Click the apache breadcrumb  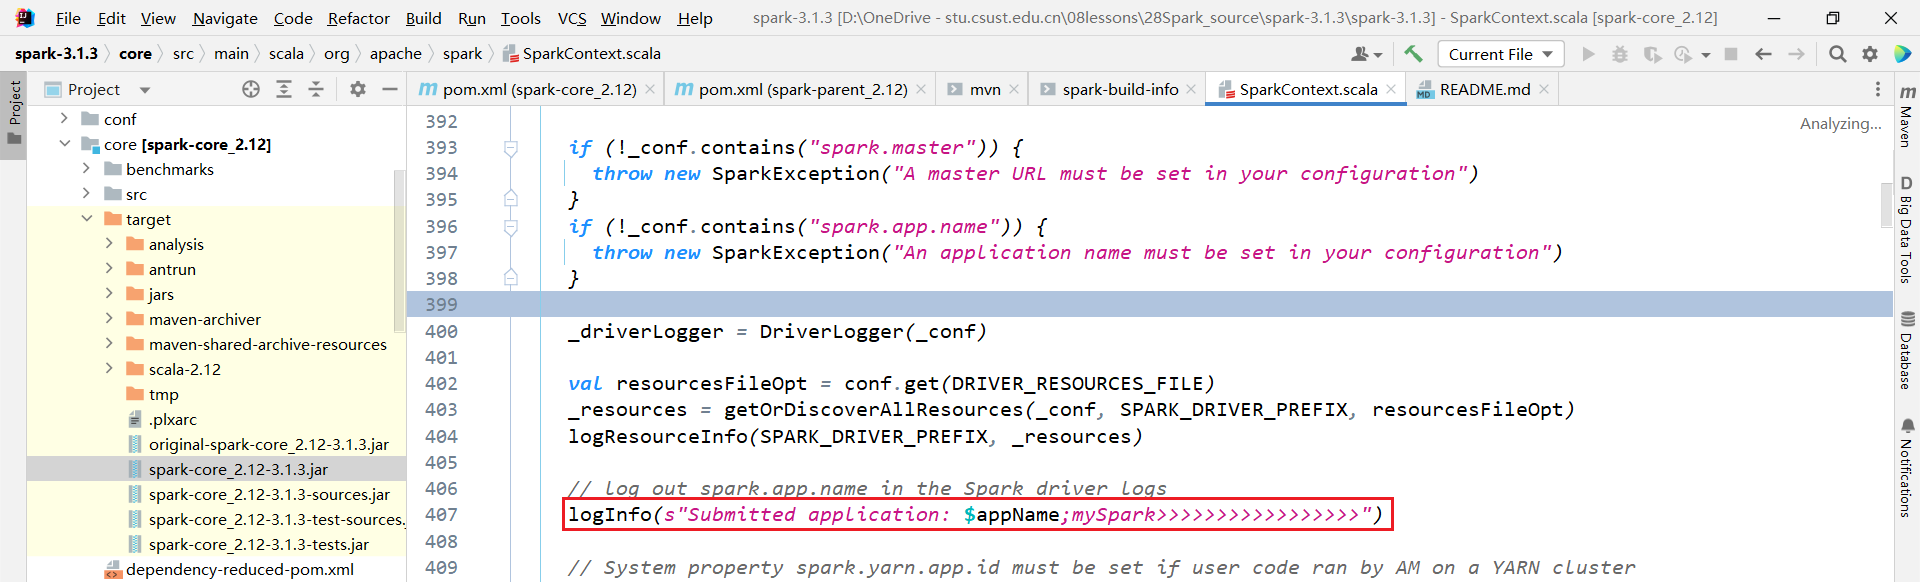pyautogui.click(x=395, y=54)
